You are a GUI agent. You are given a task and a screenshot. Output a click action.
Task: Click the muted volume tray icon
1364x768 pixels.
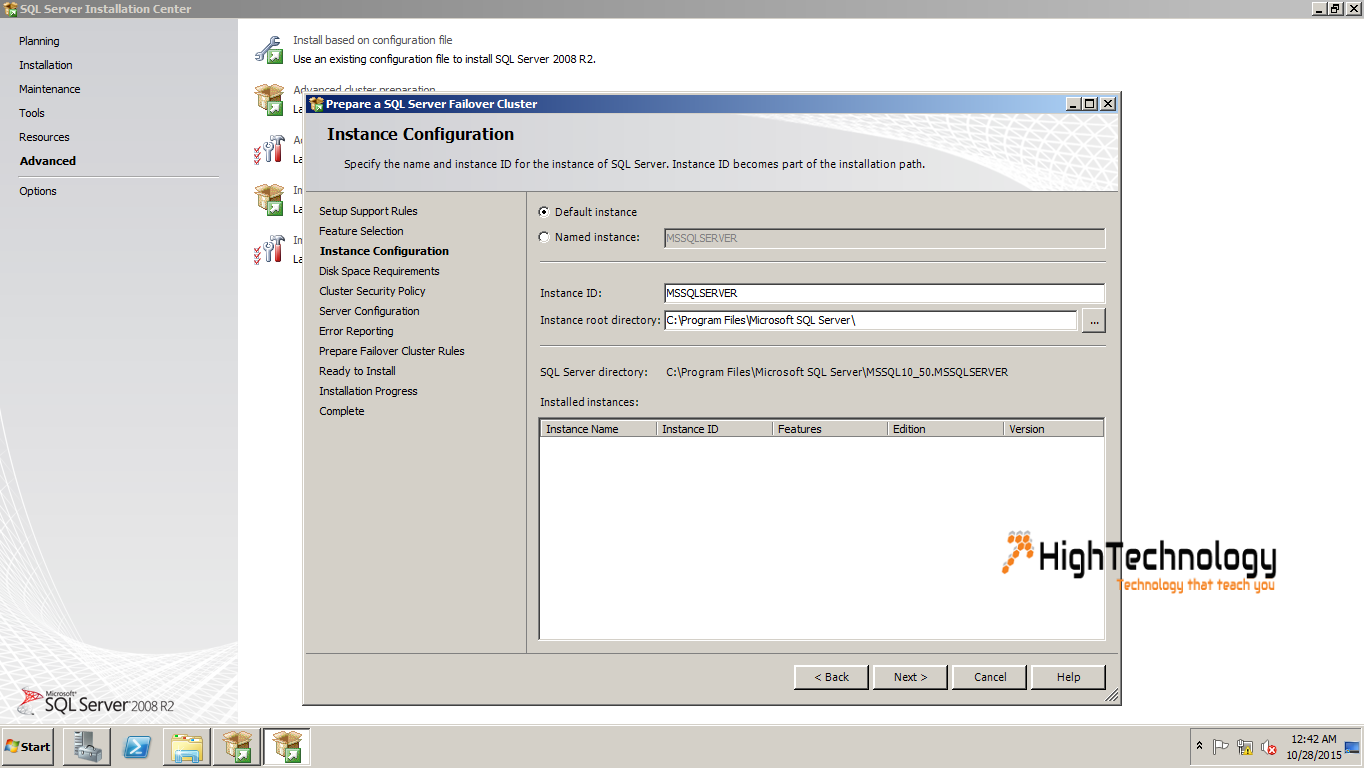point(1269,747)
